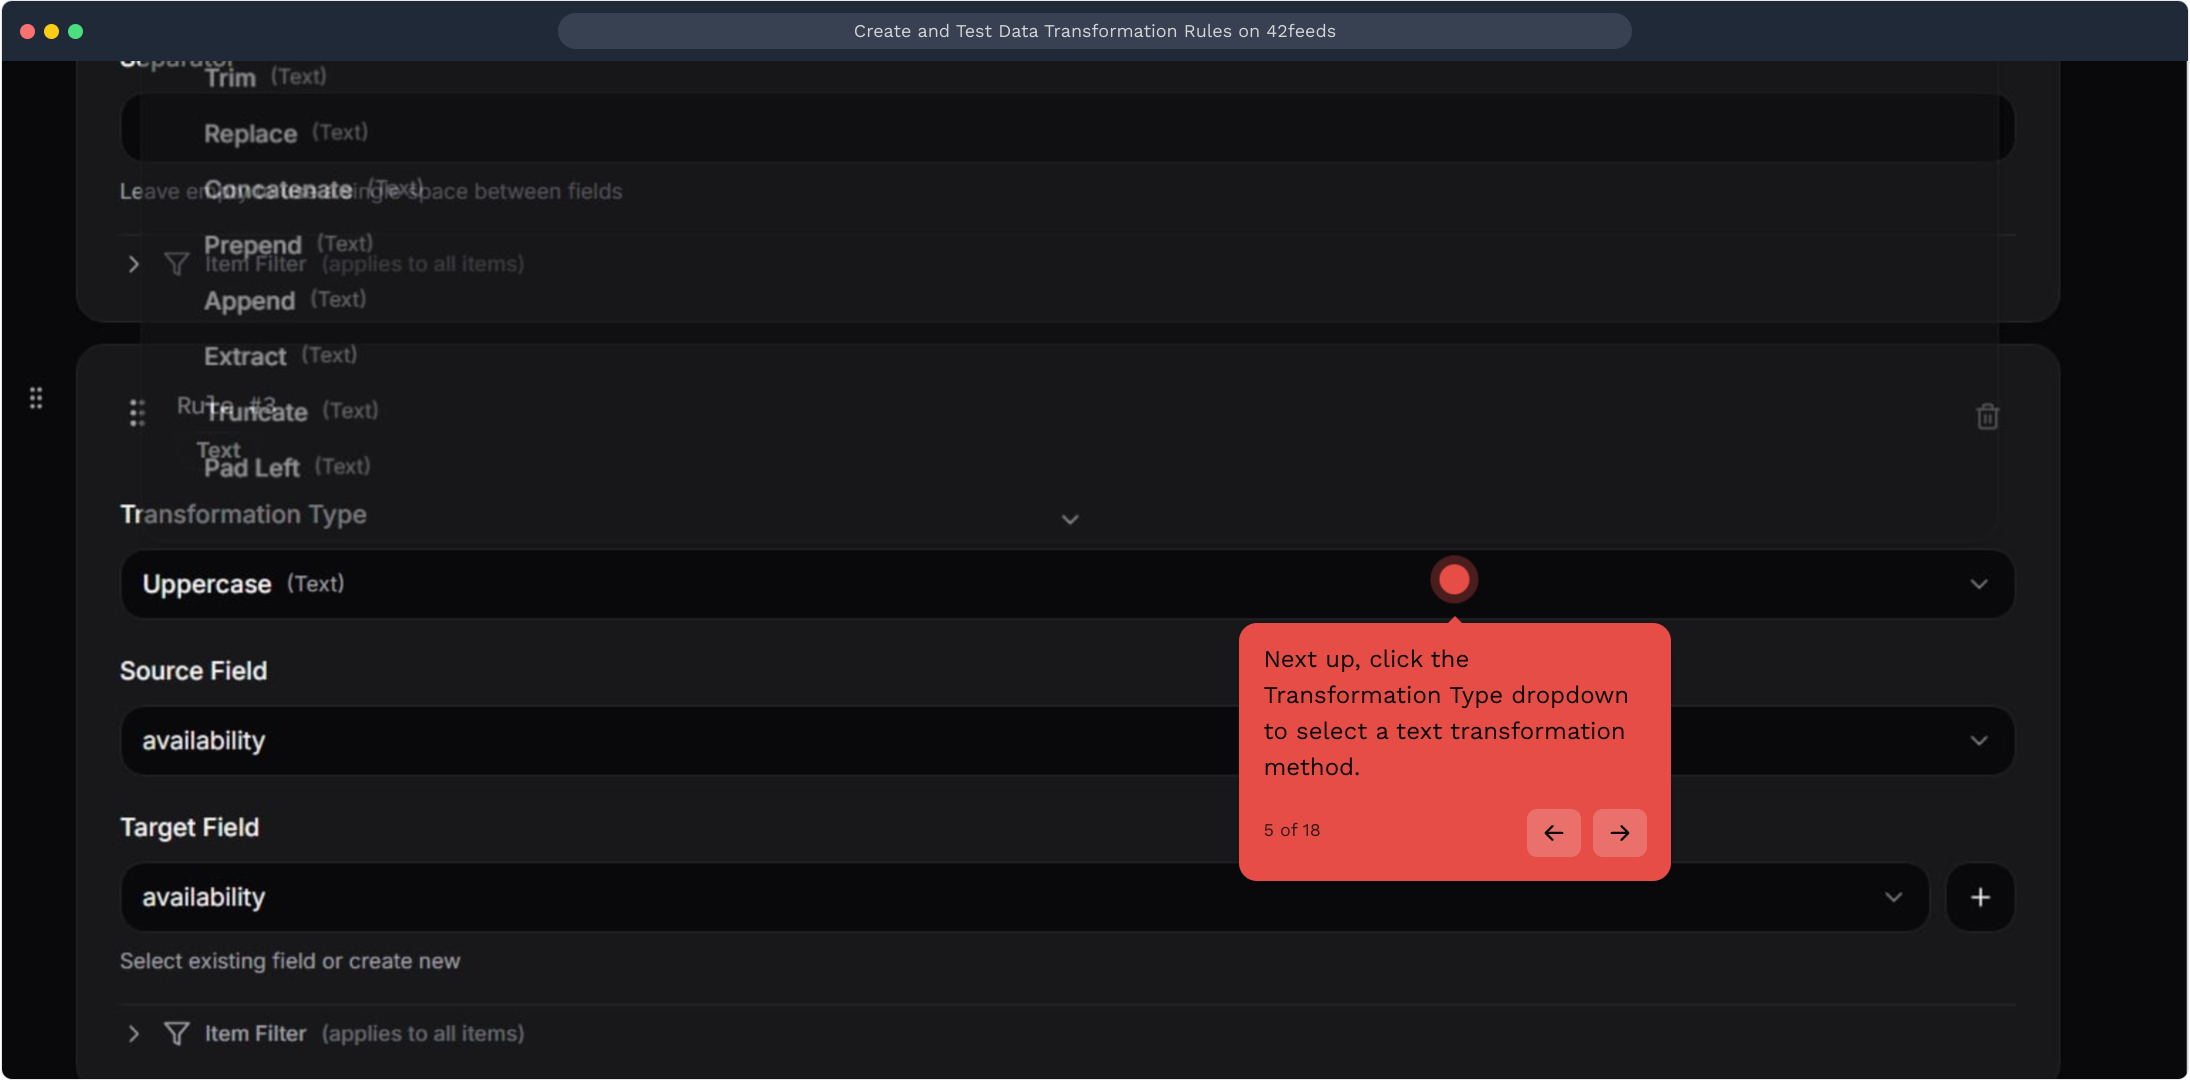Click the red pulsing hotspot dot
This screenshot has width=2190, height=1080.
click(x=1454, y=579)
